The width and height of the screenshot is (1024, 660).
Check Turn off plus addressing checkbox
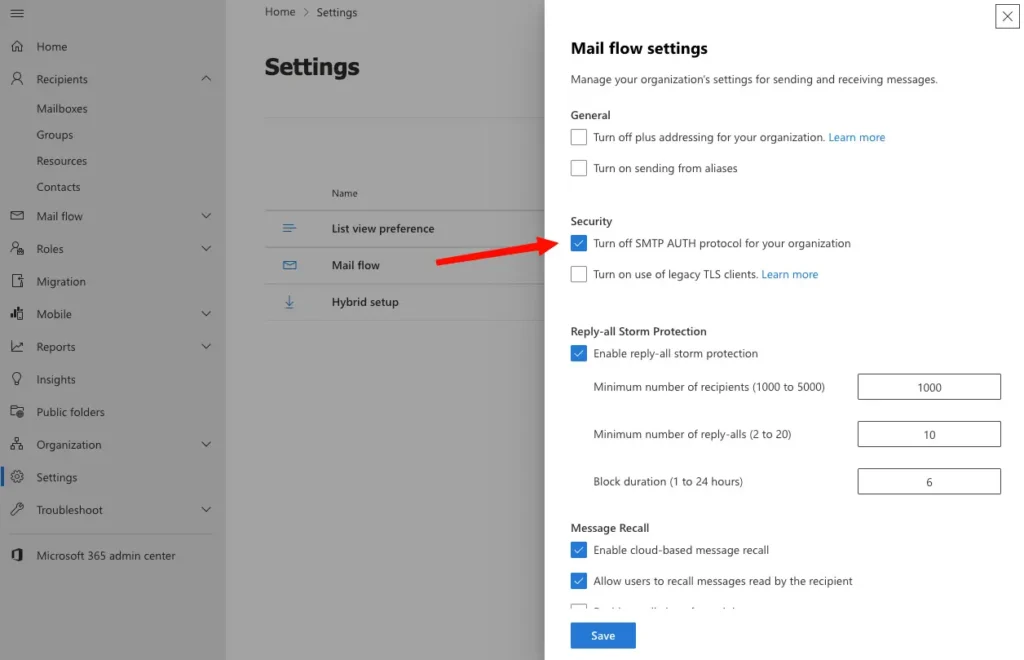click(x=579, y=137)
